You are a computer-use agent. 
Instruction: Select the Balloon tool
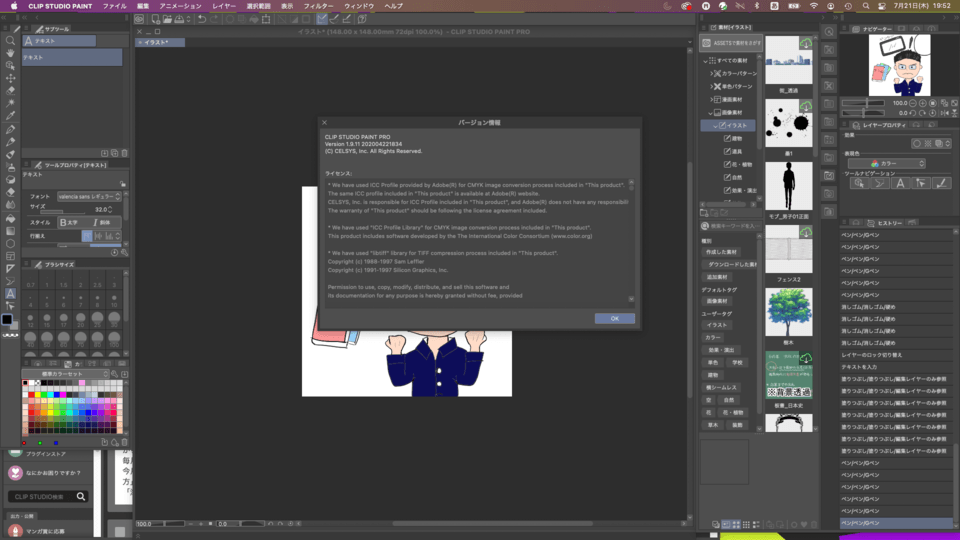click(10, 281)
